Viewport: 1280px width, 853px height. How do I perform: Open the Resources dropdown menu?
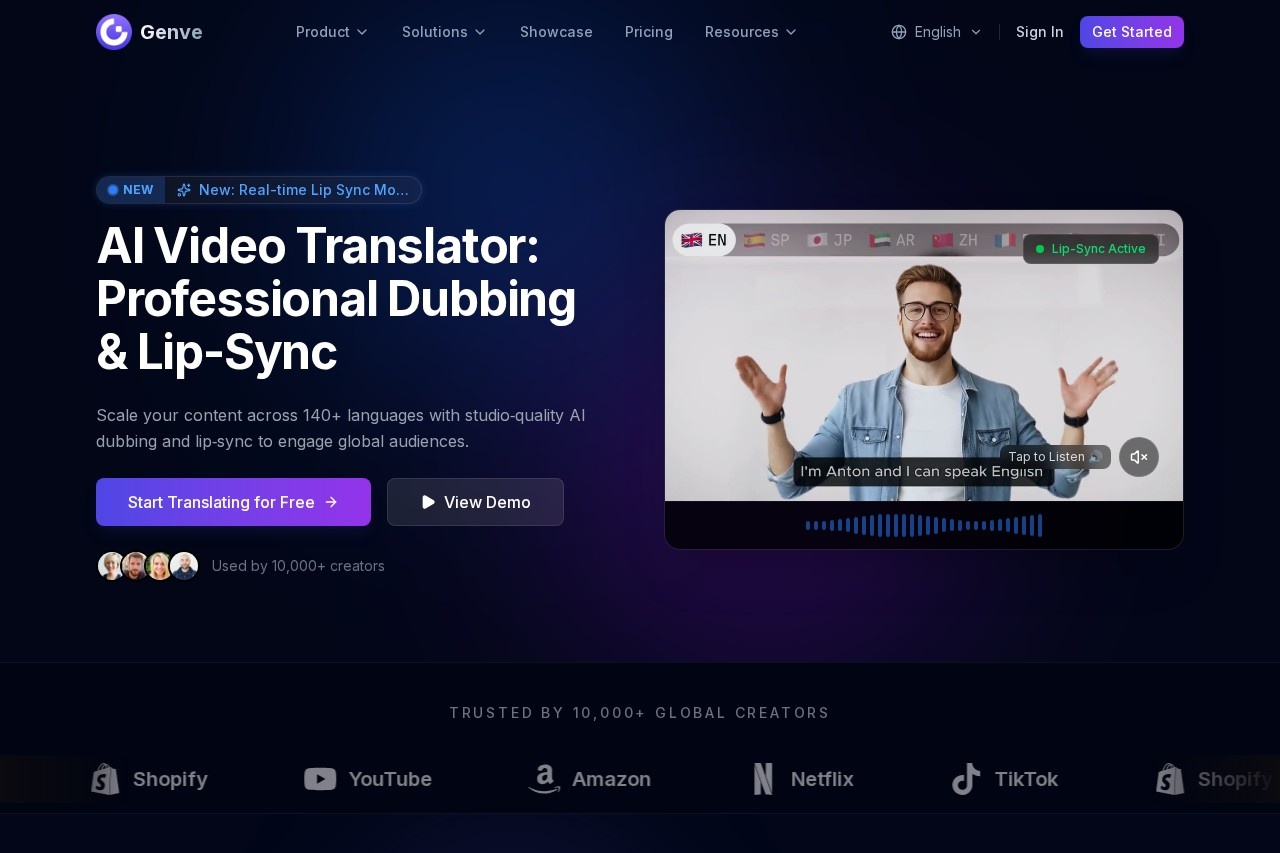pyautogui.click(x=751, y=32)
